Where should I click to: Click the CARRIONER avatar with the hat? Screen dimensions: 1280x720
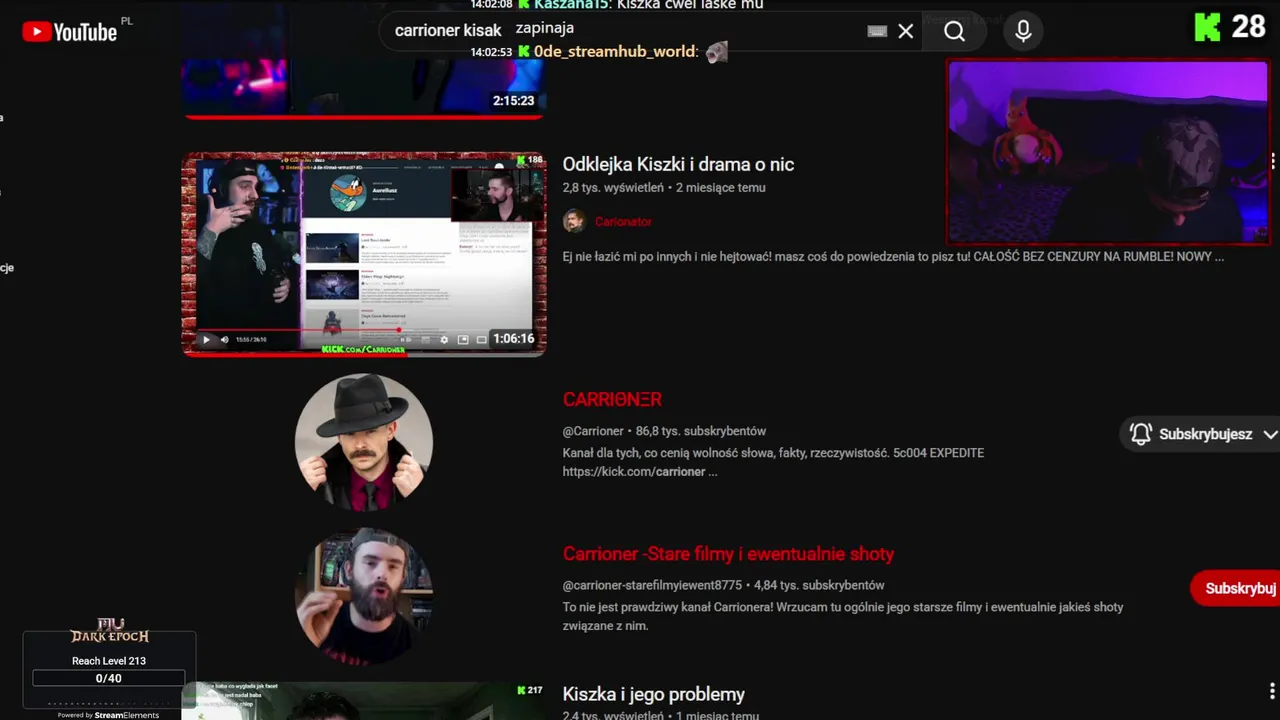point(364,442)
